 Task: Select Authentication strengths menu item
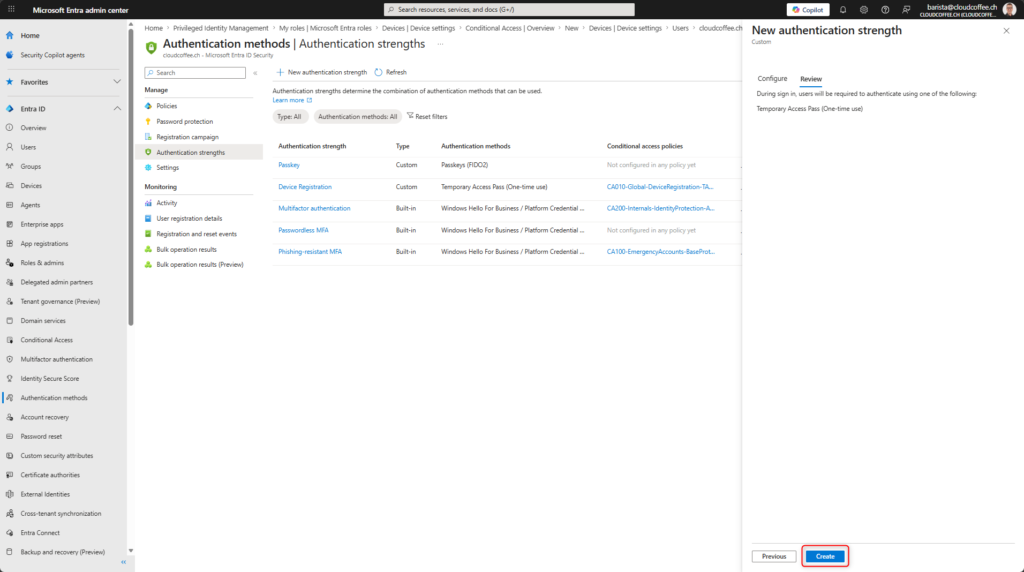tap(190, 153)
